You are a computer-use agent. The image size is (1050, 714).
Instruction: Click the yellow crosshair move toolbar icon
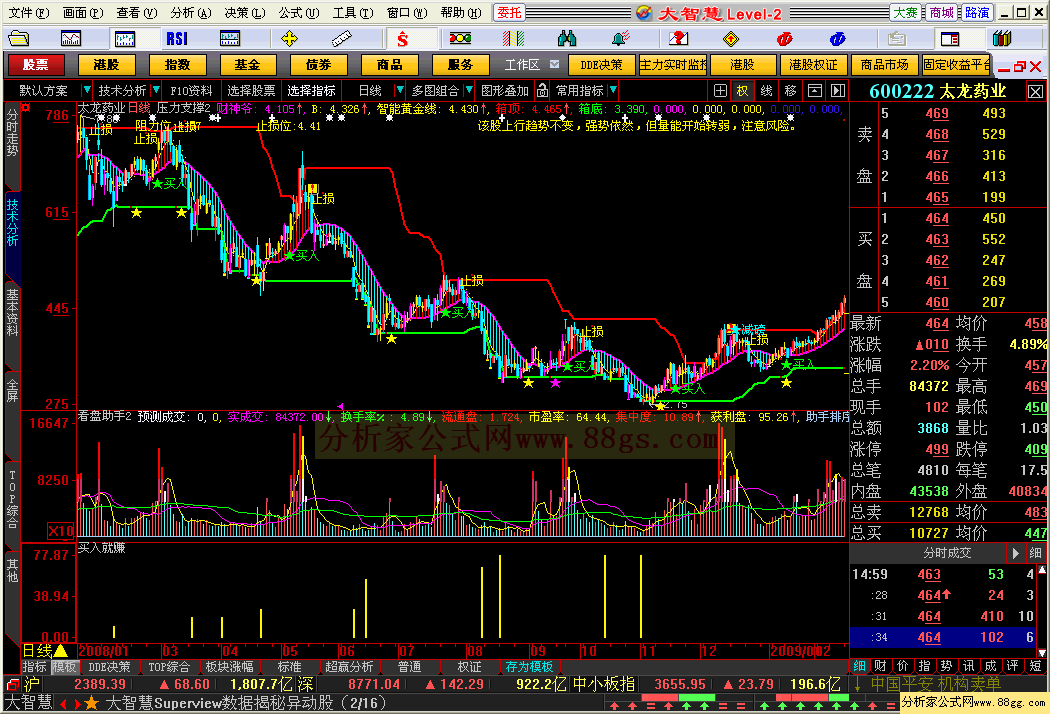pyautogui.click(x=289, y=39)
